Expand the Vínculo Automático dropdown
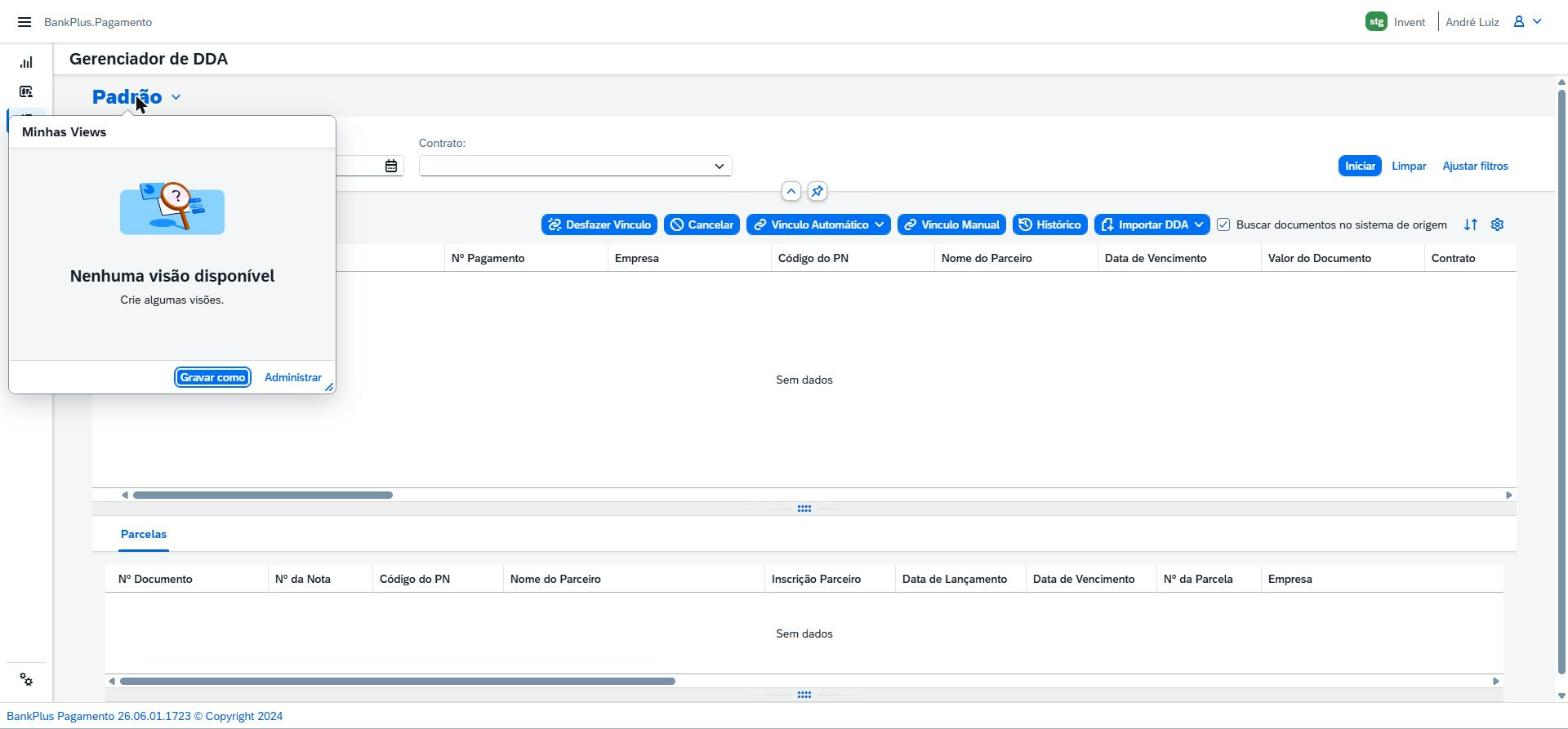The image size is (1568, 729). (x=879, y=225)
